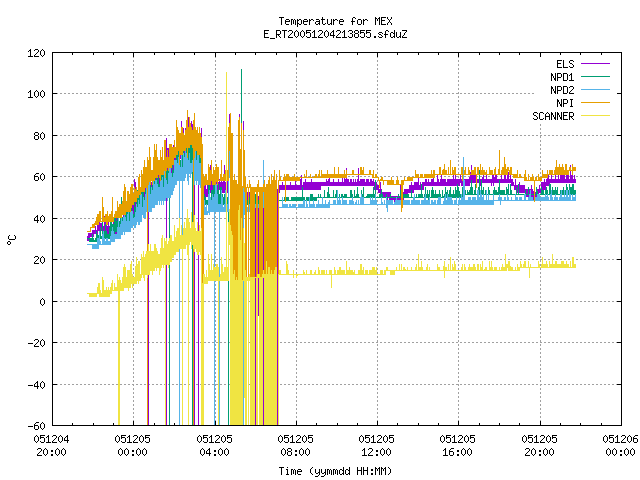
Task: Click the orange NPI legend line sample
Action: tap(595, 102)
